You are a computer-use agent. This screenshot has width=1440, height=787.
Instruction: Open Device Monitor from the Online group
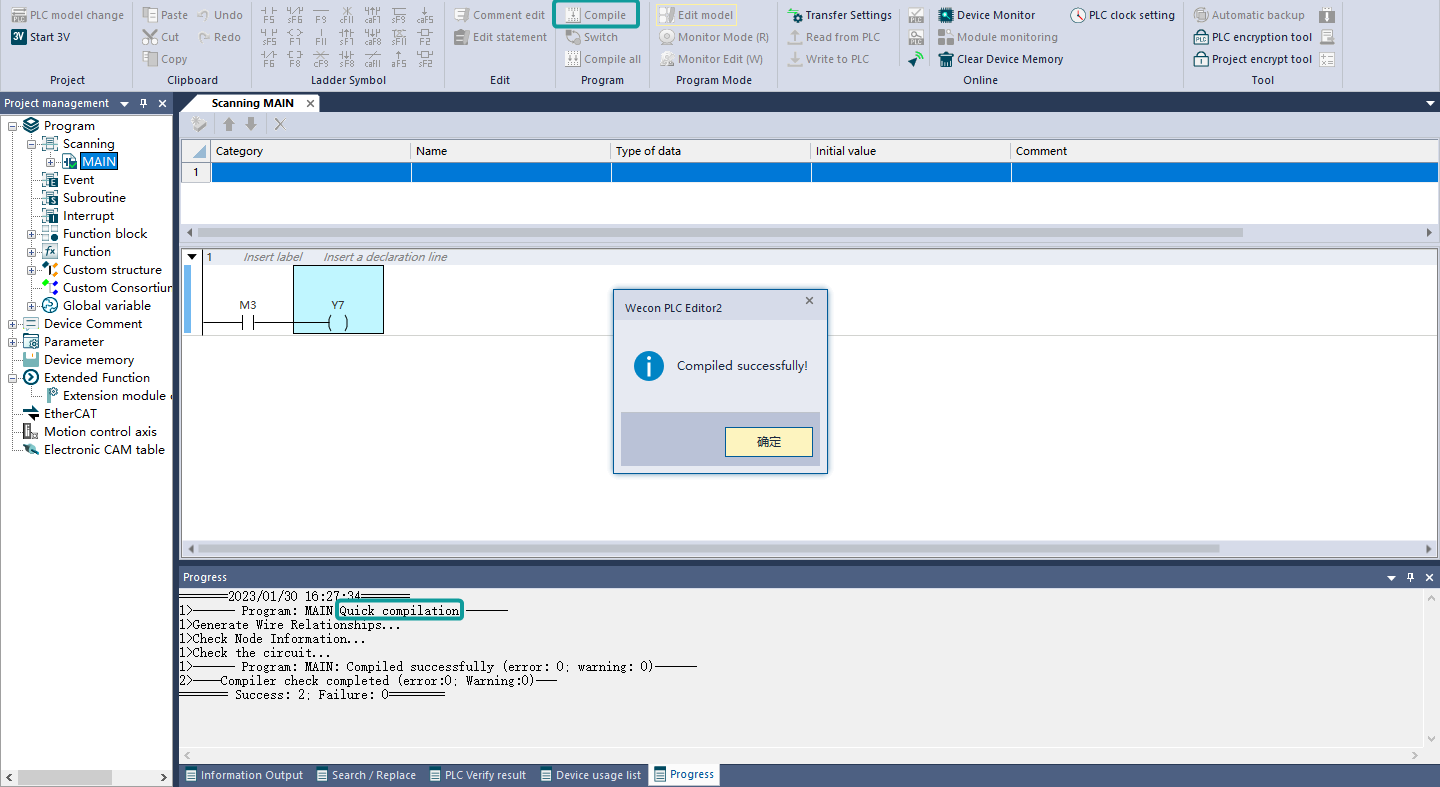click(x=946, y=15)
